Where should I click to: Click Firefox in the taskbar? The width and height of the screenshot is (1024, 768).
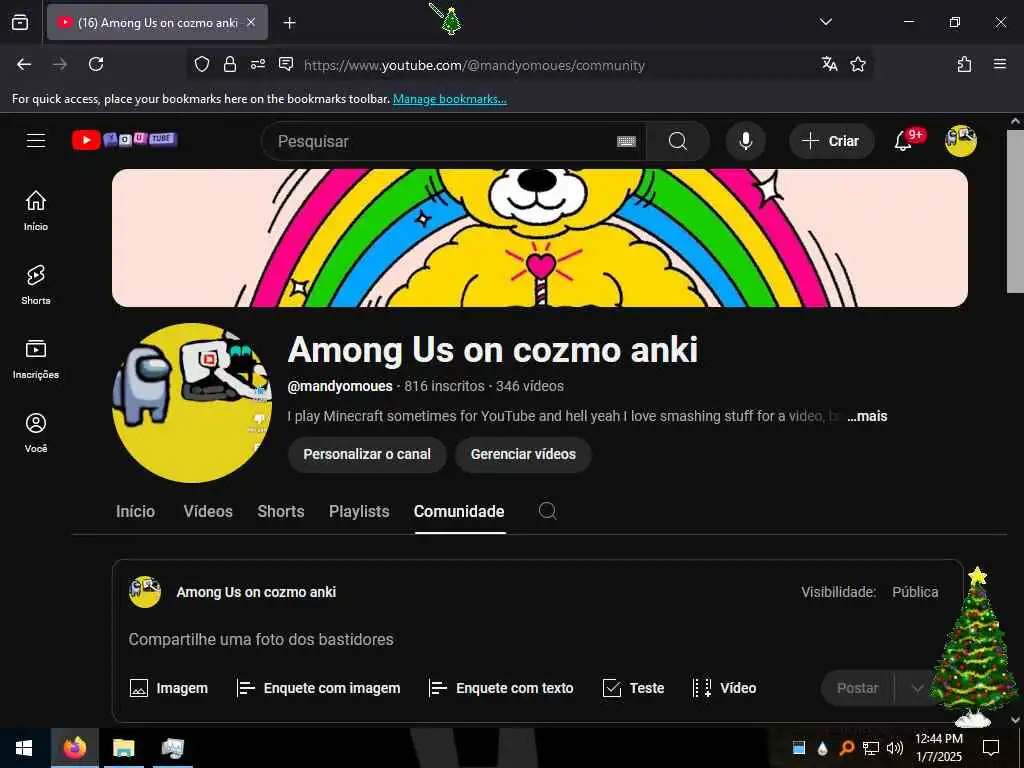74,748
